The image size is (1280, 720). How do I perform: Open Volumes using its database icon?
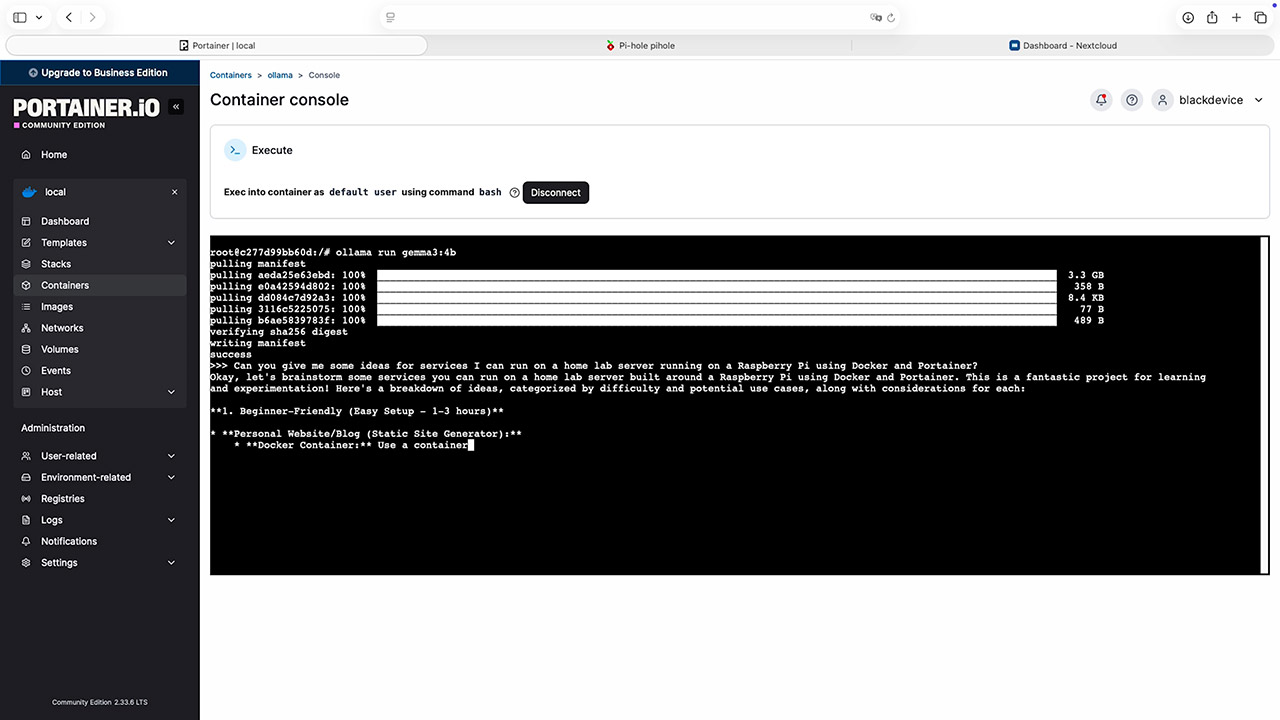[24, 349]
